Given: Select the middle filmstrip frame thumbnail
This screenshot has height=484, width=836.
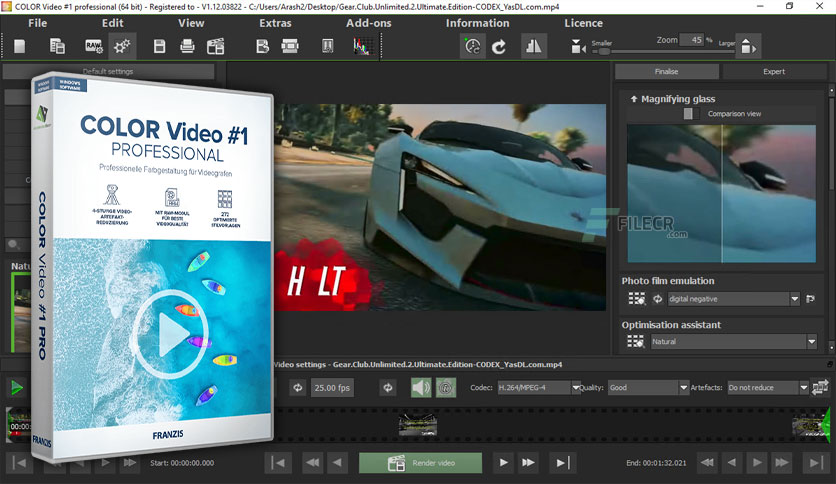Looking at the screenshot, I should click(418, 425).
